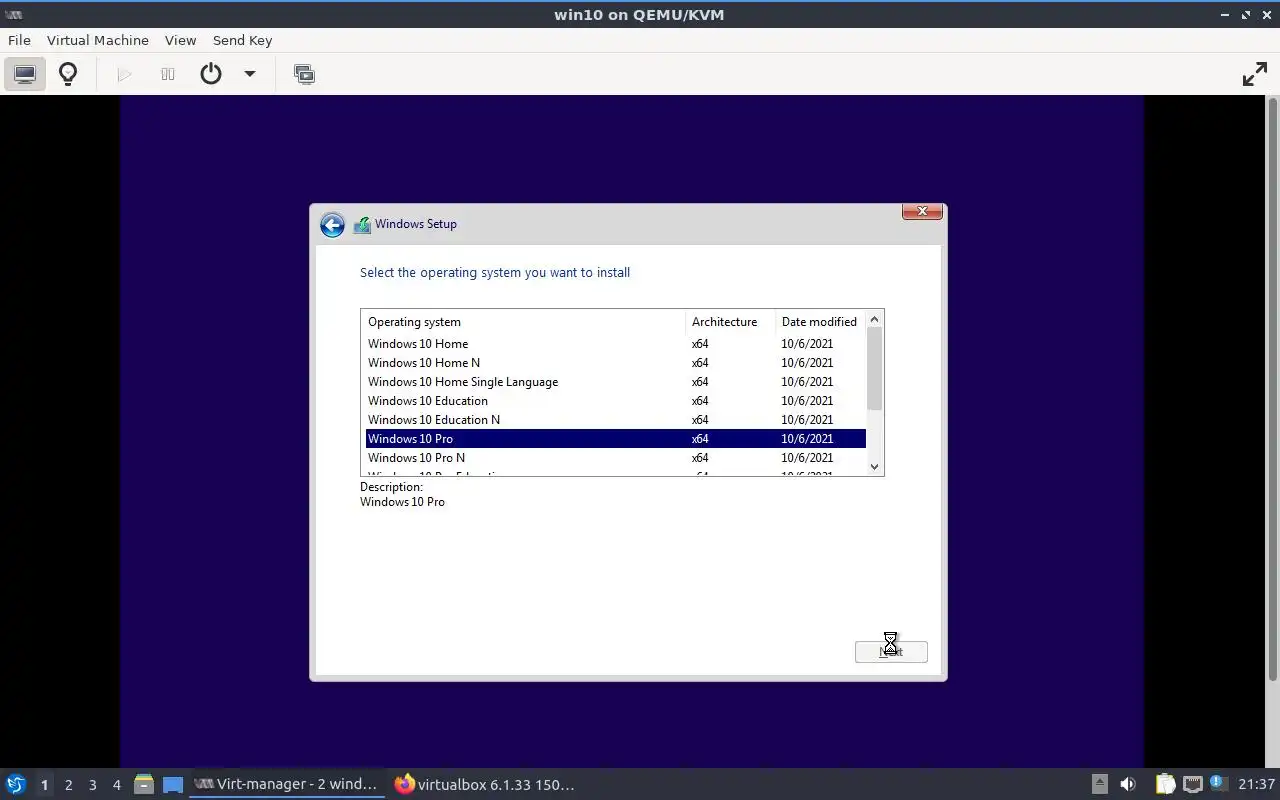The image size is (1280, 800).
Task: Select the Windows 10 Pro row
Action: [x=616, y=439]
